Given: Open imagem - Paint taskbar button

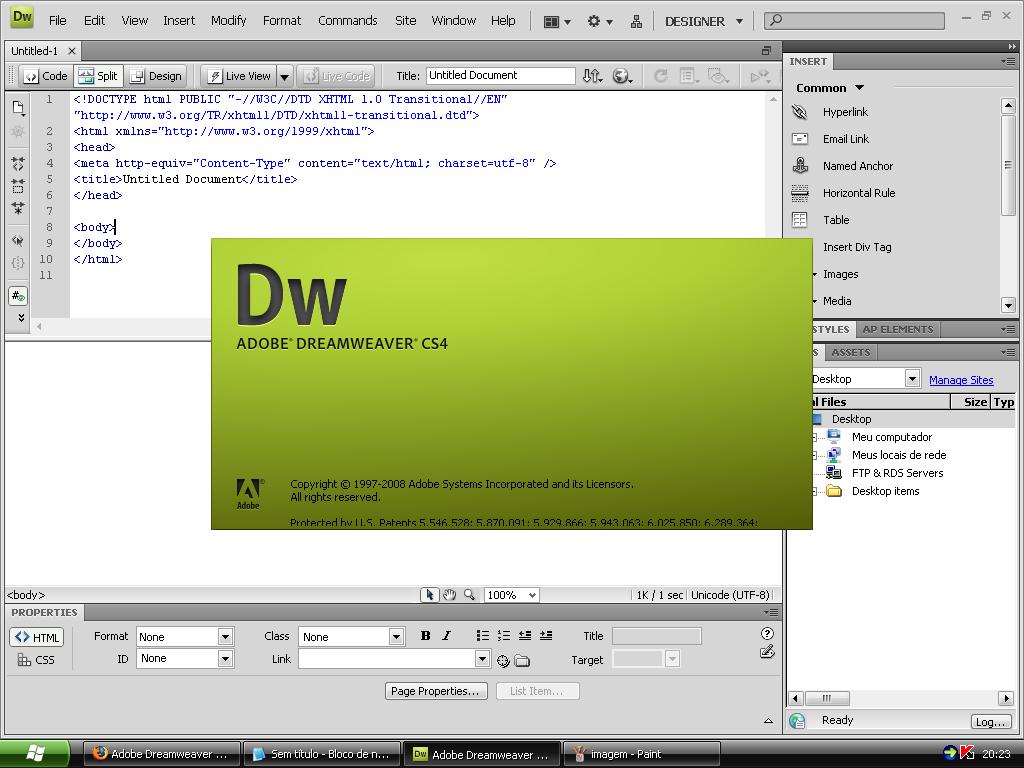Looking at the screenshot, I should point(642,754).
